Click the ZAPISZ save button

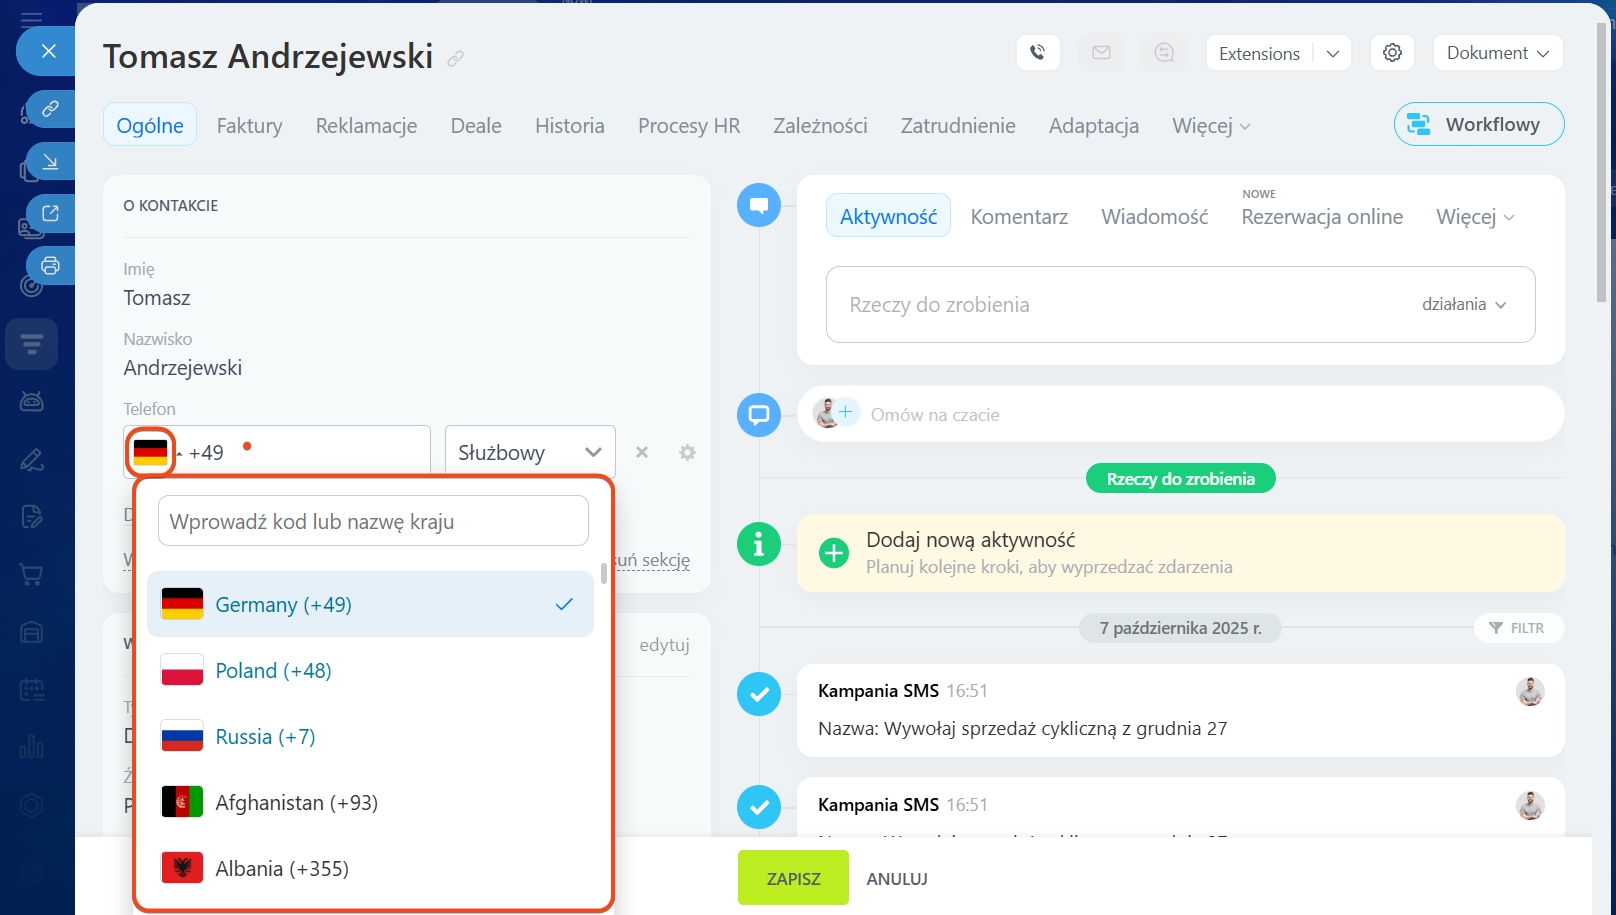793,879
